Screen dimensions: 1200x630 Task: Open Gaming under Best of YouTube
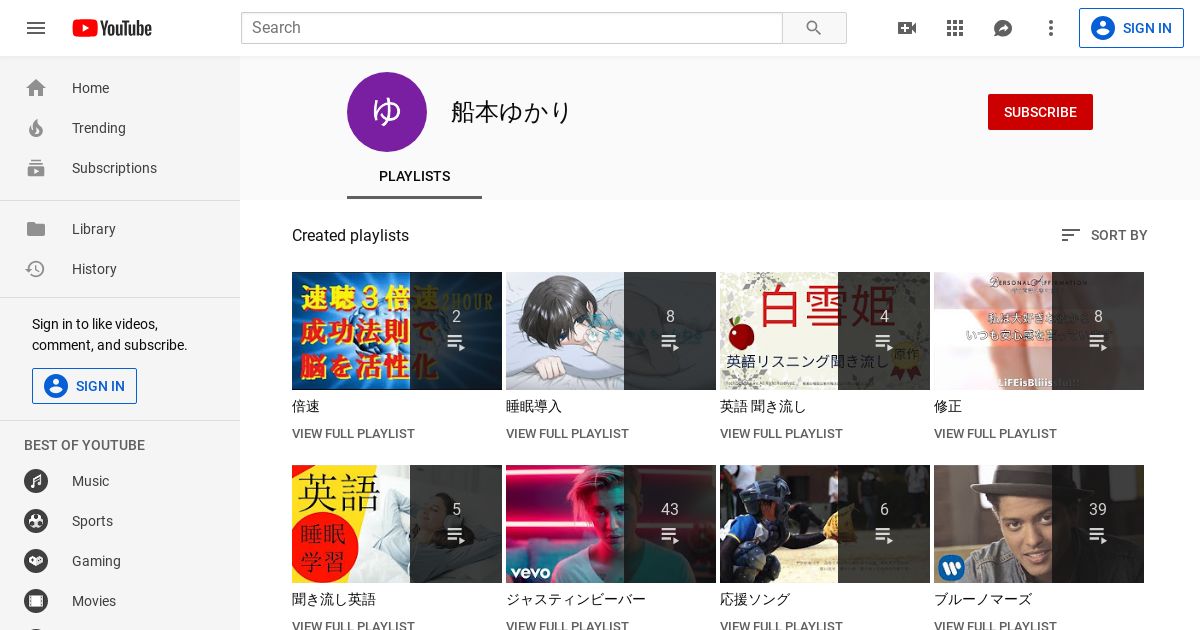pyautogui.click(x=120, y=561)
